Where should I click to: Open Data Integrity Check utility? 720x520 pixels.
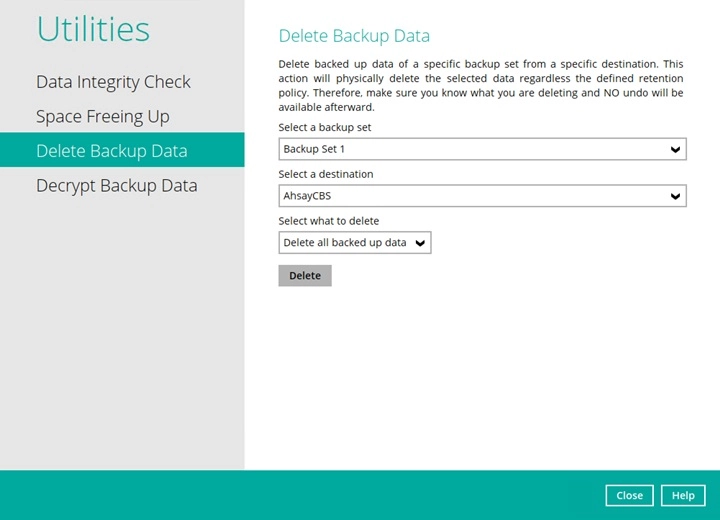click(x=113, y=82)
